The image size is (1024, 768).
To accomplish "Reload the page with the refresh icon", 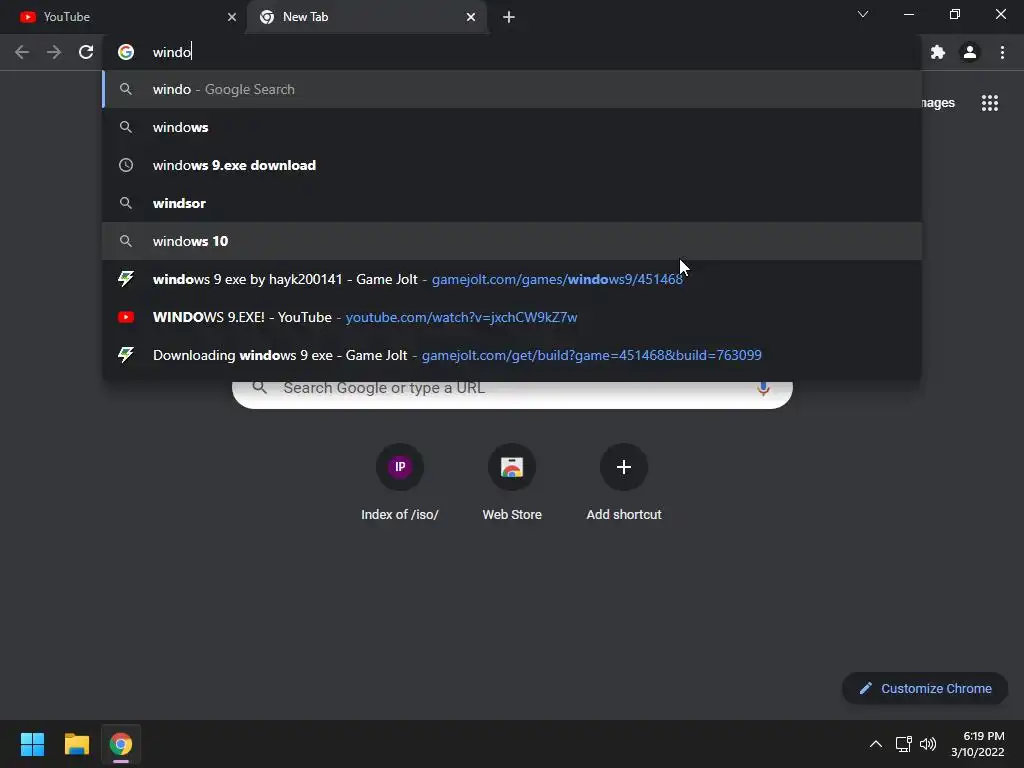I will [x=86, y=52].
